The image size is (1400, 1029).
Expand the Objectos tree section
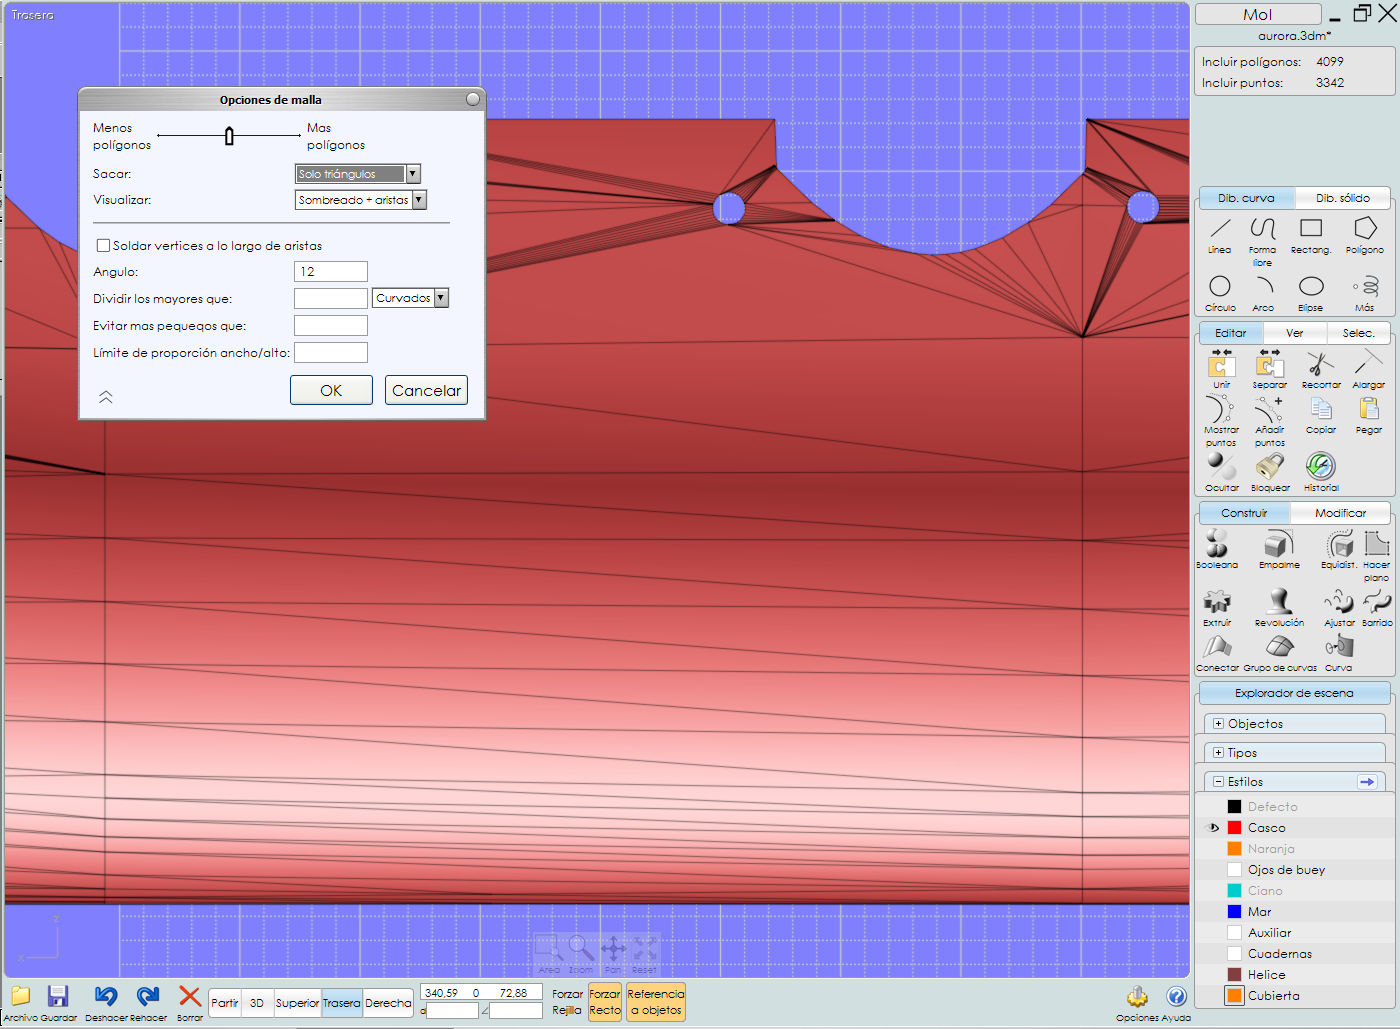point(1218,723)
